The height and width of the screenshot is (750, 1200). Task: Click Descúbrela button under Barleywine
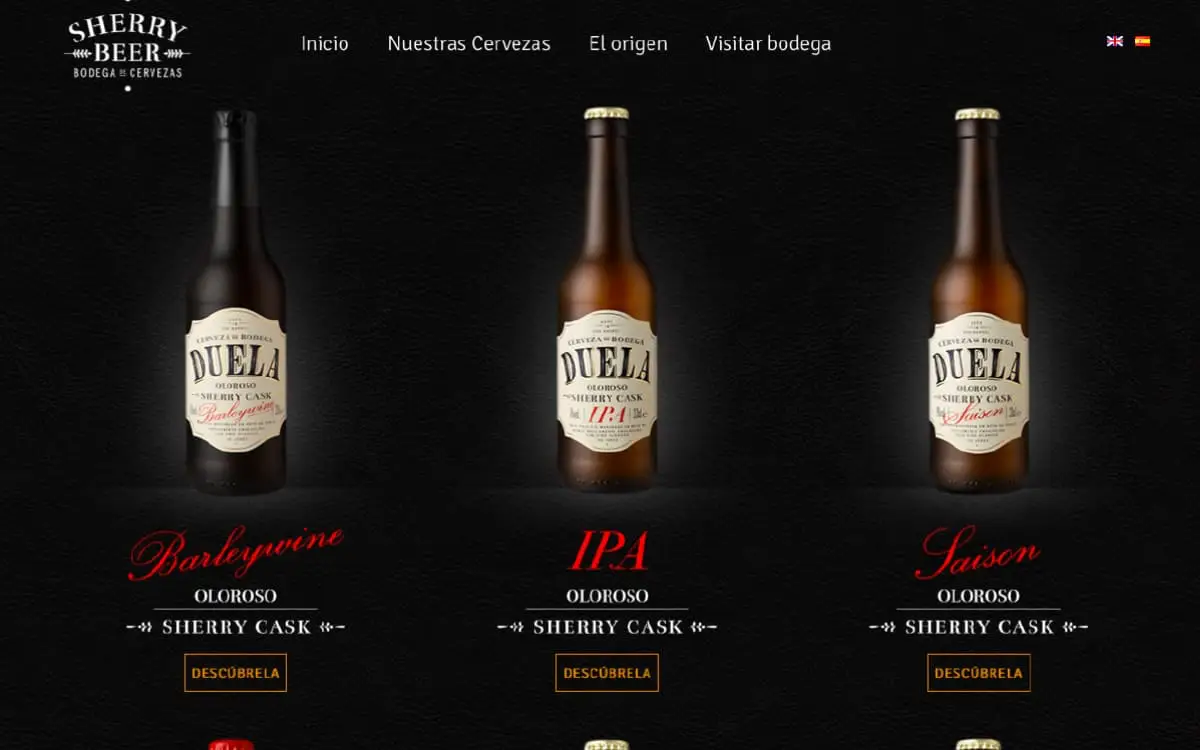click(x=235, y=673)
